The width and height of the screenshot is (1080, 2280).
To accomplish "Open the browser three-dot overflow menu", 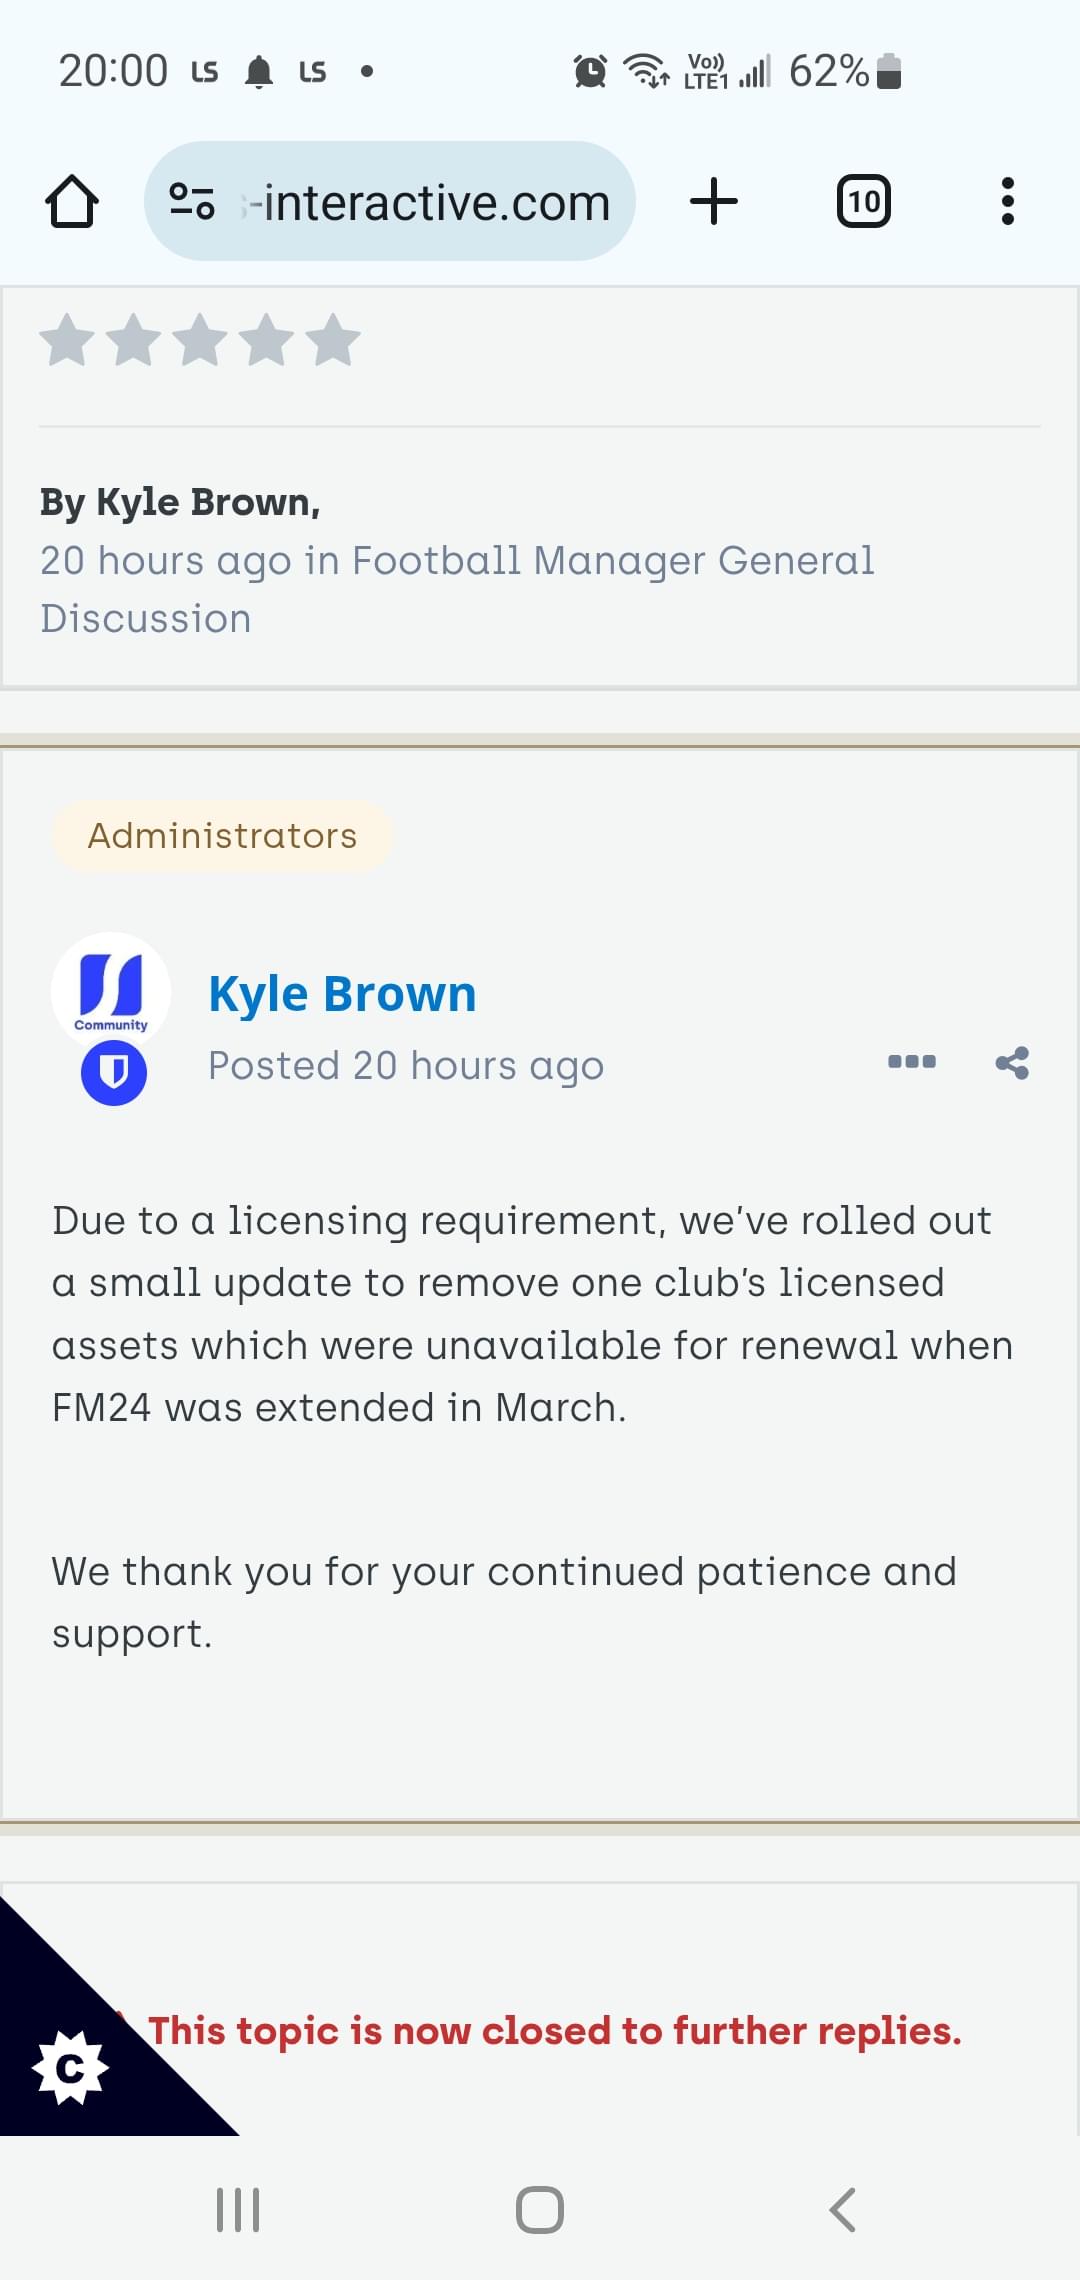I will point(1008,201).
